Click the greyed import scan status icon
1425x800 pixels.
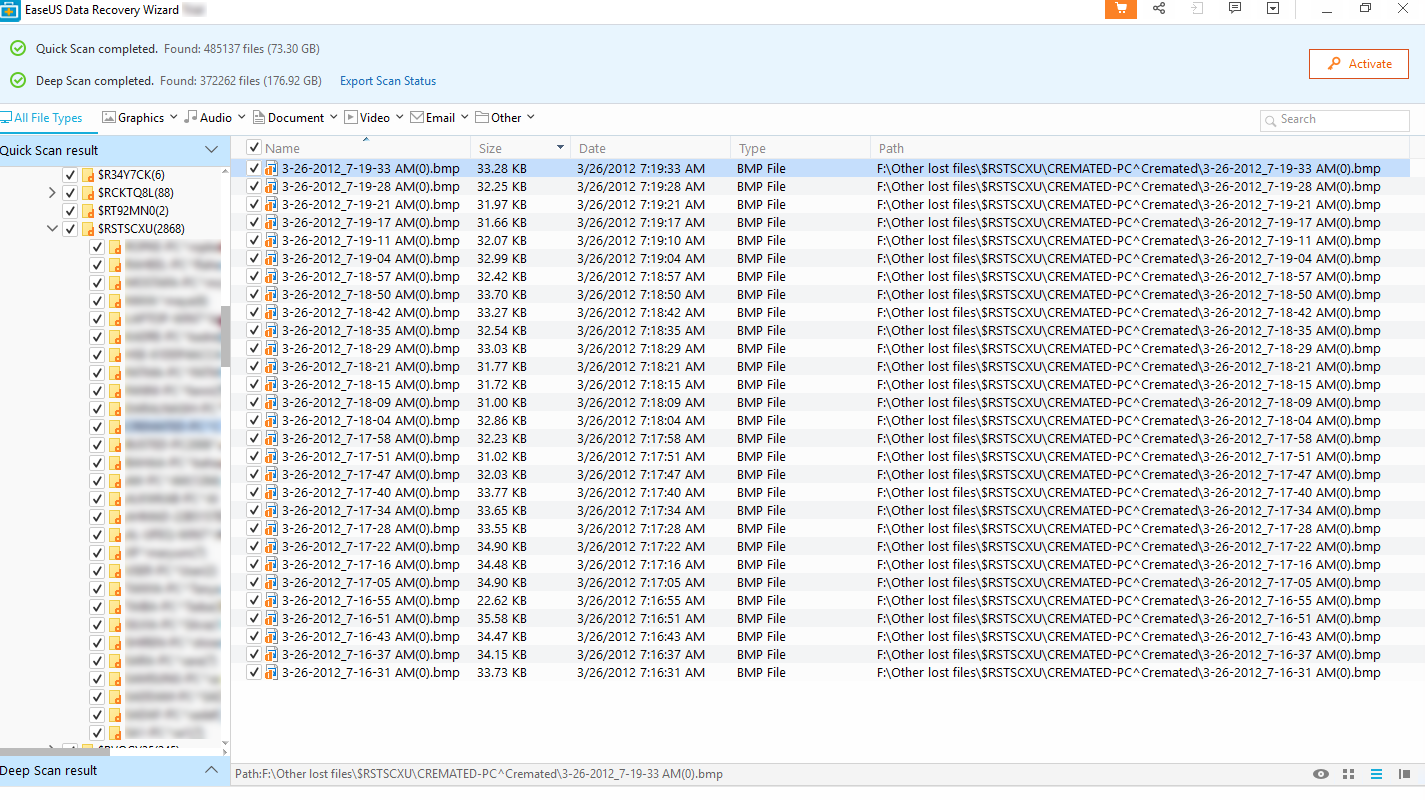point(1197,8)
